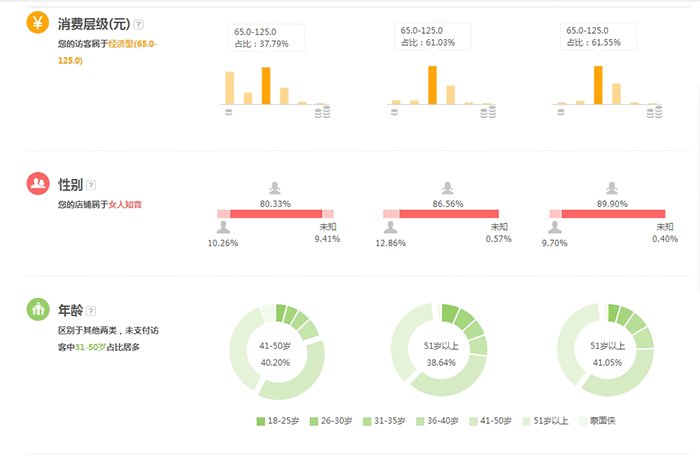Toggle the 41-50岁 legend entry
This screenshot has width=700, height=460.
493,421
